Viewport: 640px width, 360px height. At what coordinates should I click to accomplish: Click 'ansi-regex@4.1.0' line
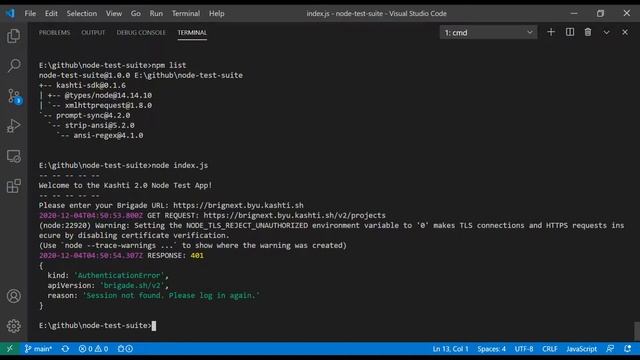[x=108, y=135]
